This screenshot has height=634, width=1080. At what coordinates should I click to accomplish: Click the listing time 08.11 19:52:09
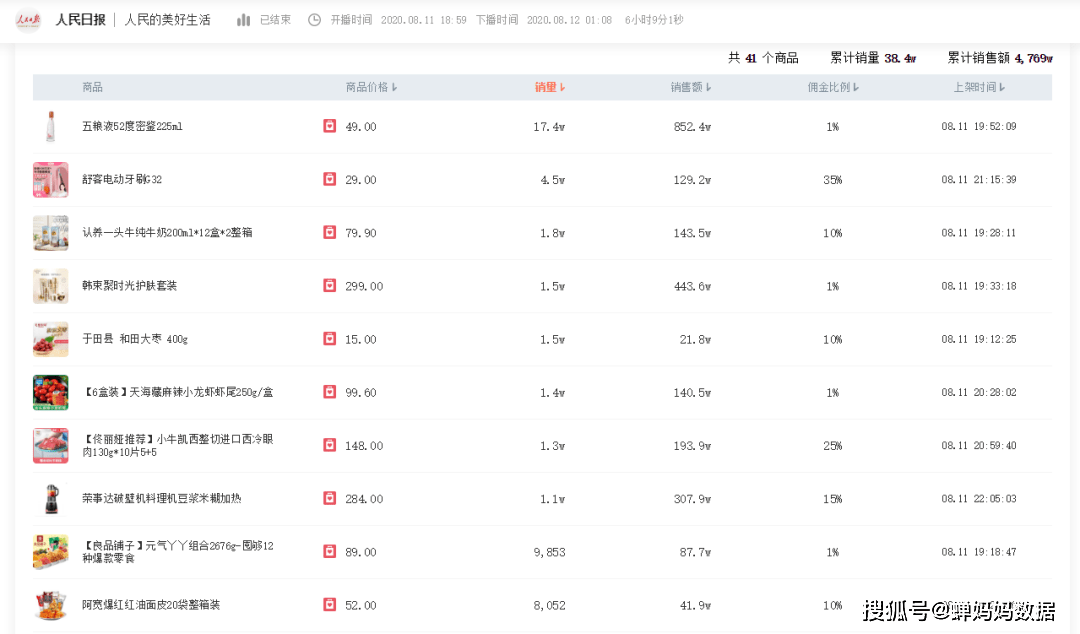coord(979,126)
